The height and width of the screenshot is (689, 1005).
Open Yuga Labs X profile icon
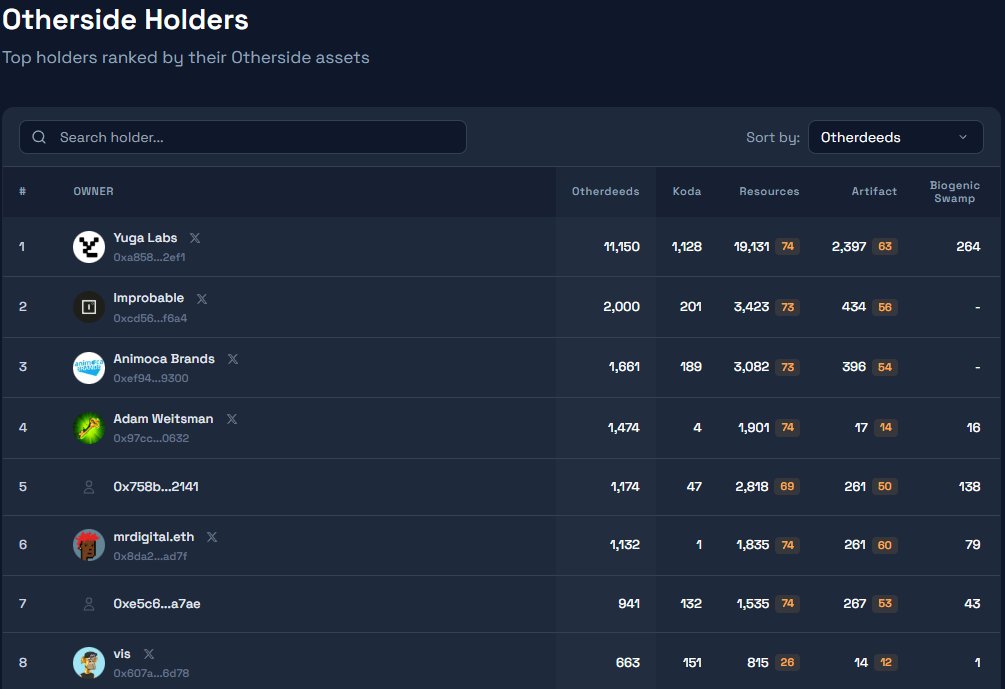[x=195, y=238]
